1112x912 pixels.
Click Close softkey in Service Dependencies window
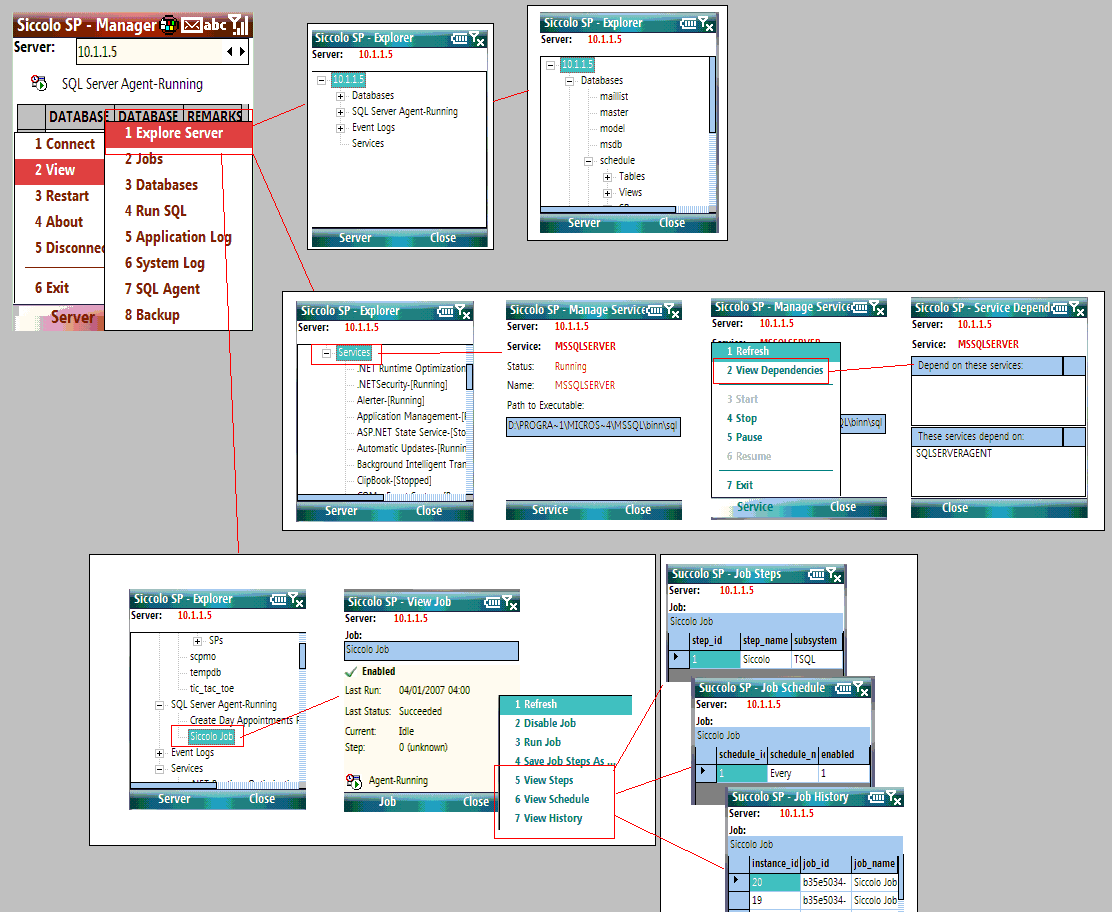955,508
